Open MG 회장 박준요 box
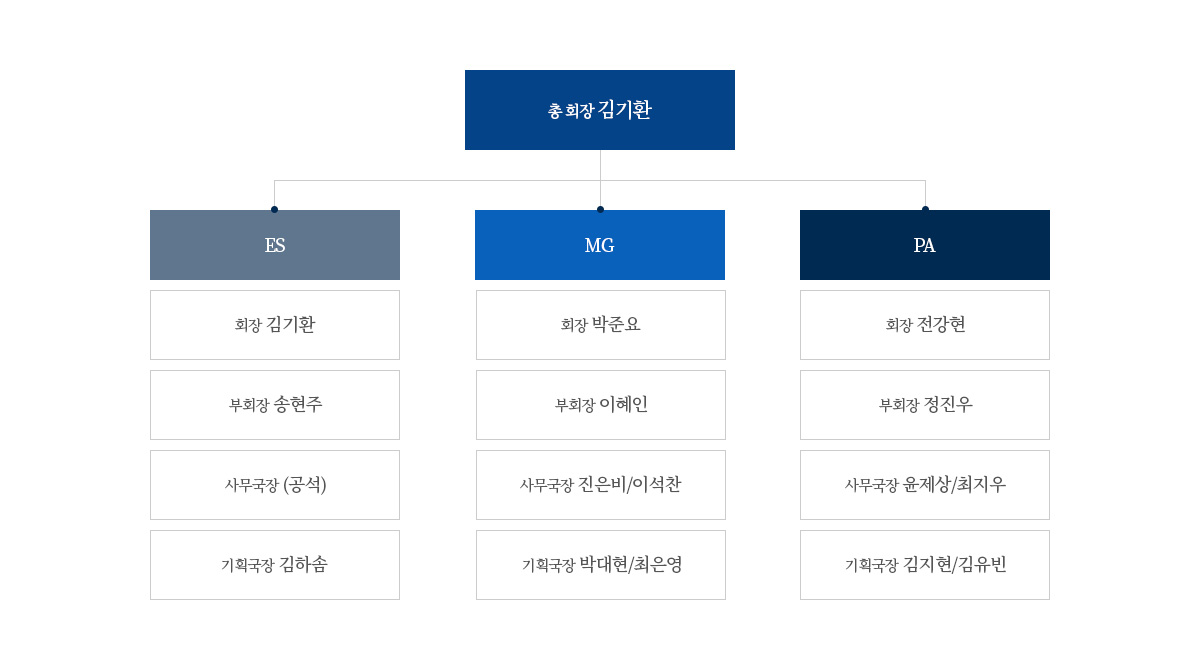Viewport: 1200px width, 670px height. [x=601, y=325]
